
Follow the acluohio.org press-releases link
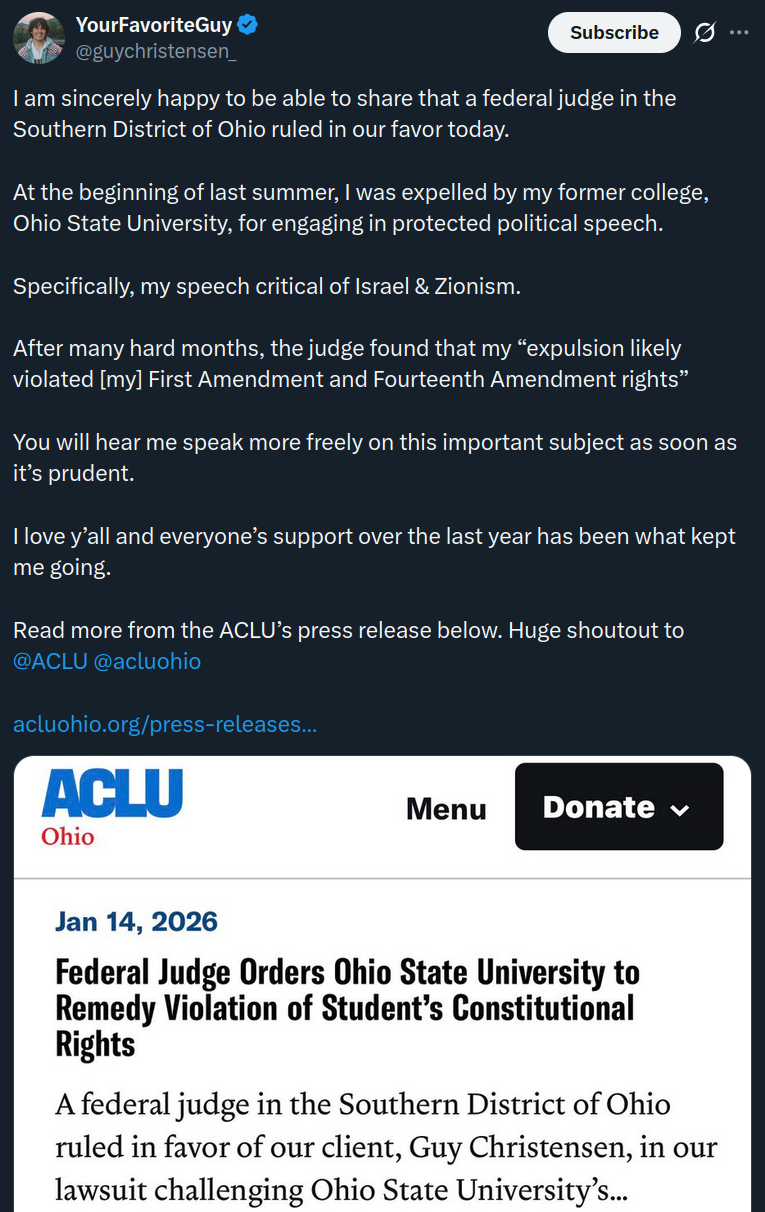pos(165,724)
